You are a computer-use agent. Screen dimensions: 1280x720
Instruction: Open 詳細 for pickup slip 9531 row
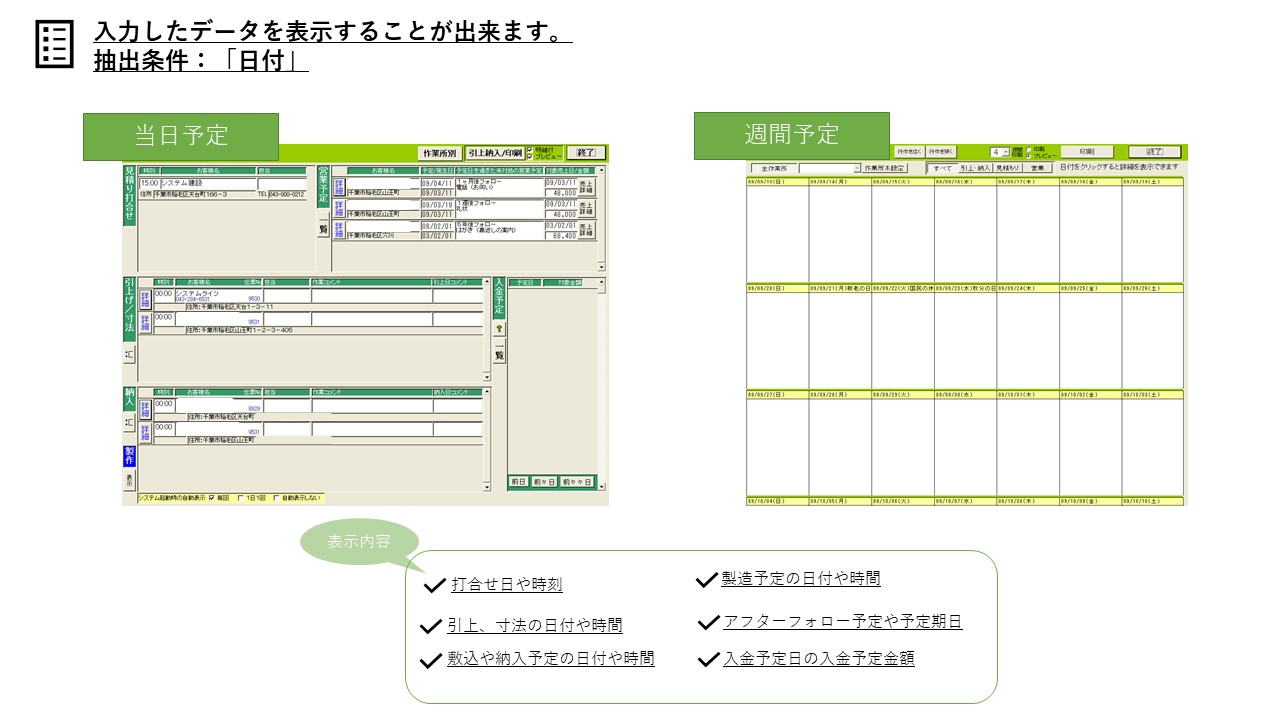click(x=145, y=321)
